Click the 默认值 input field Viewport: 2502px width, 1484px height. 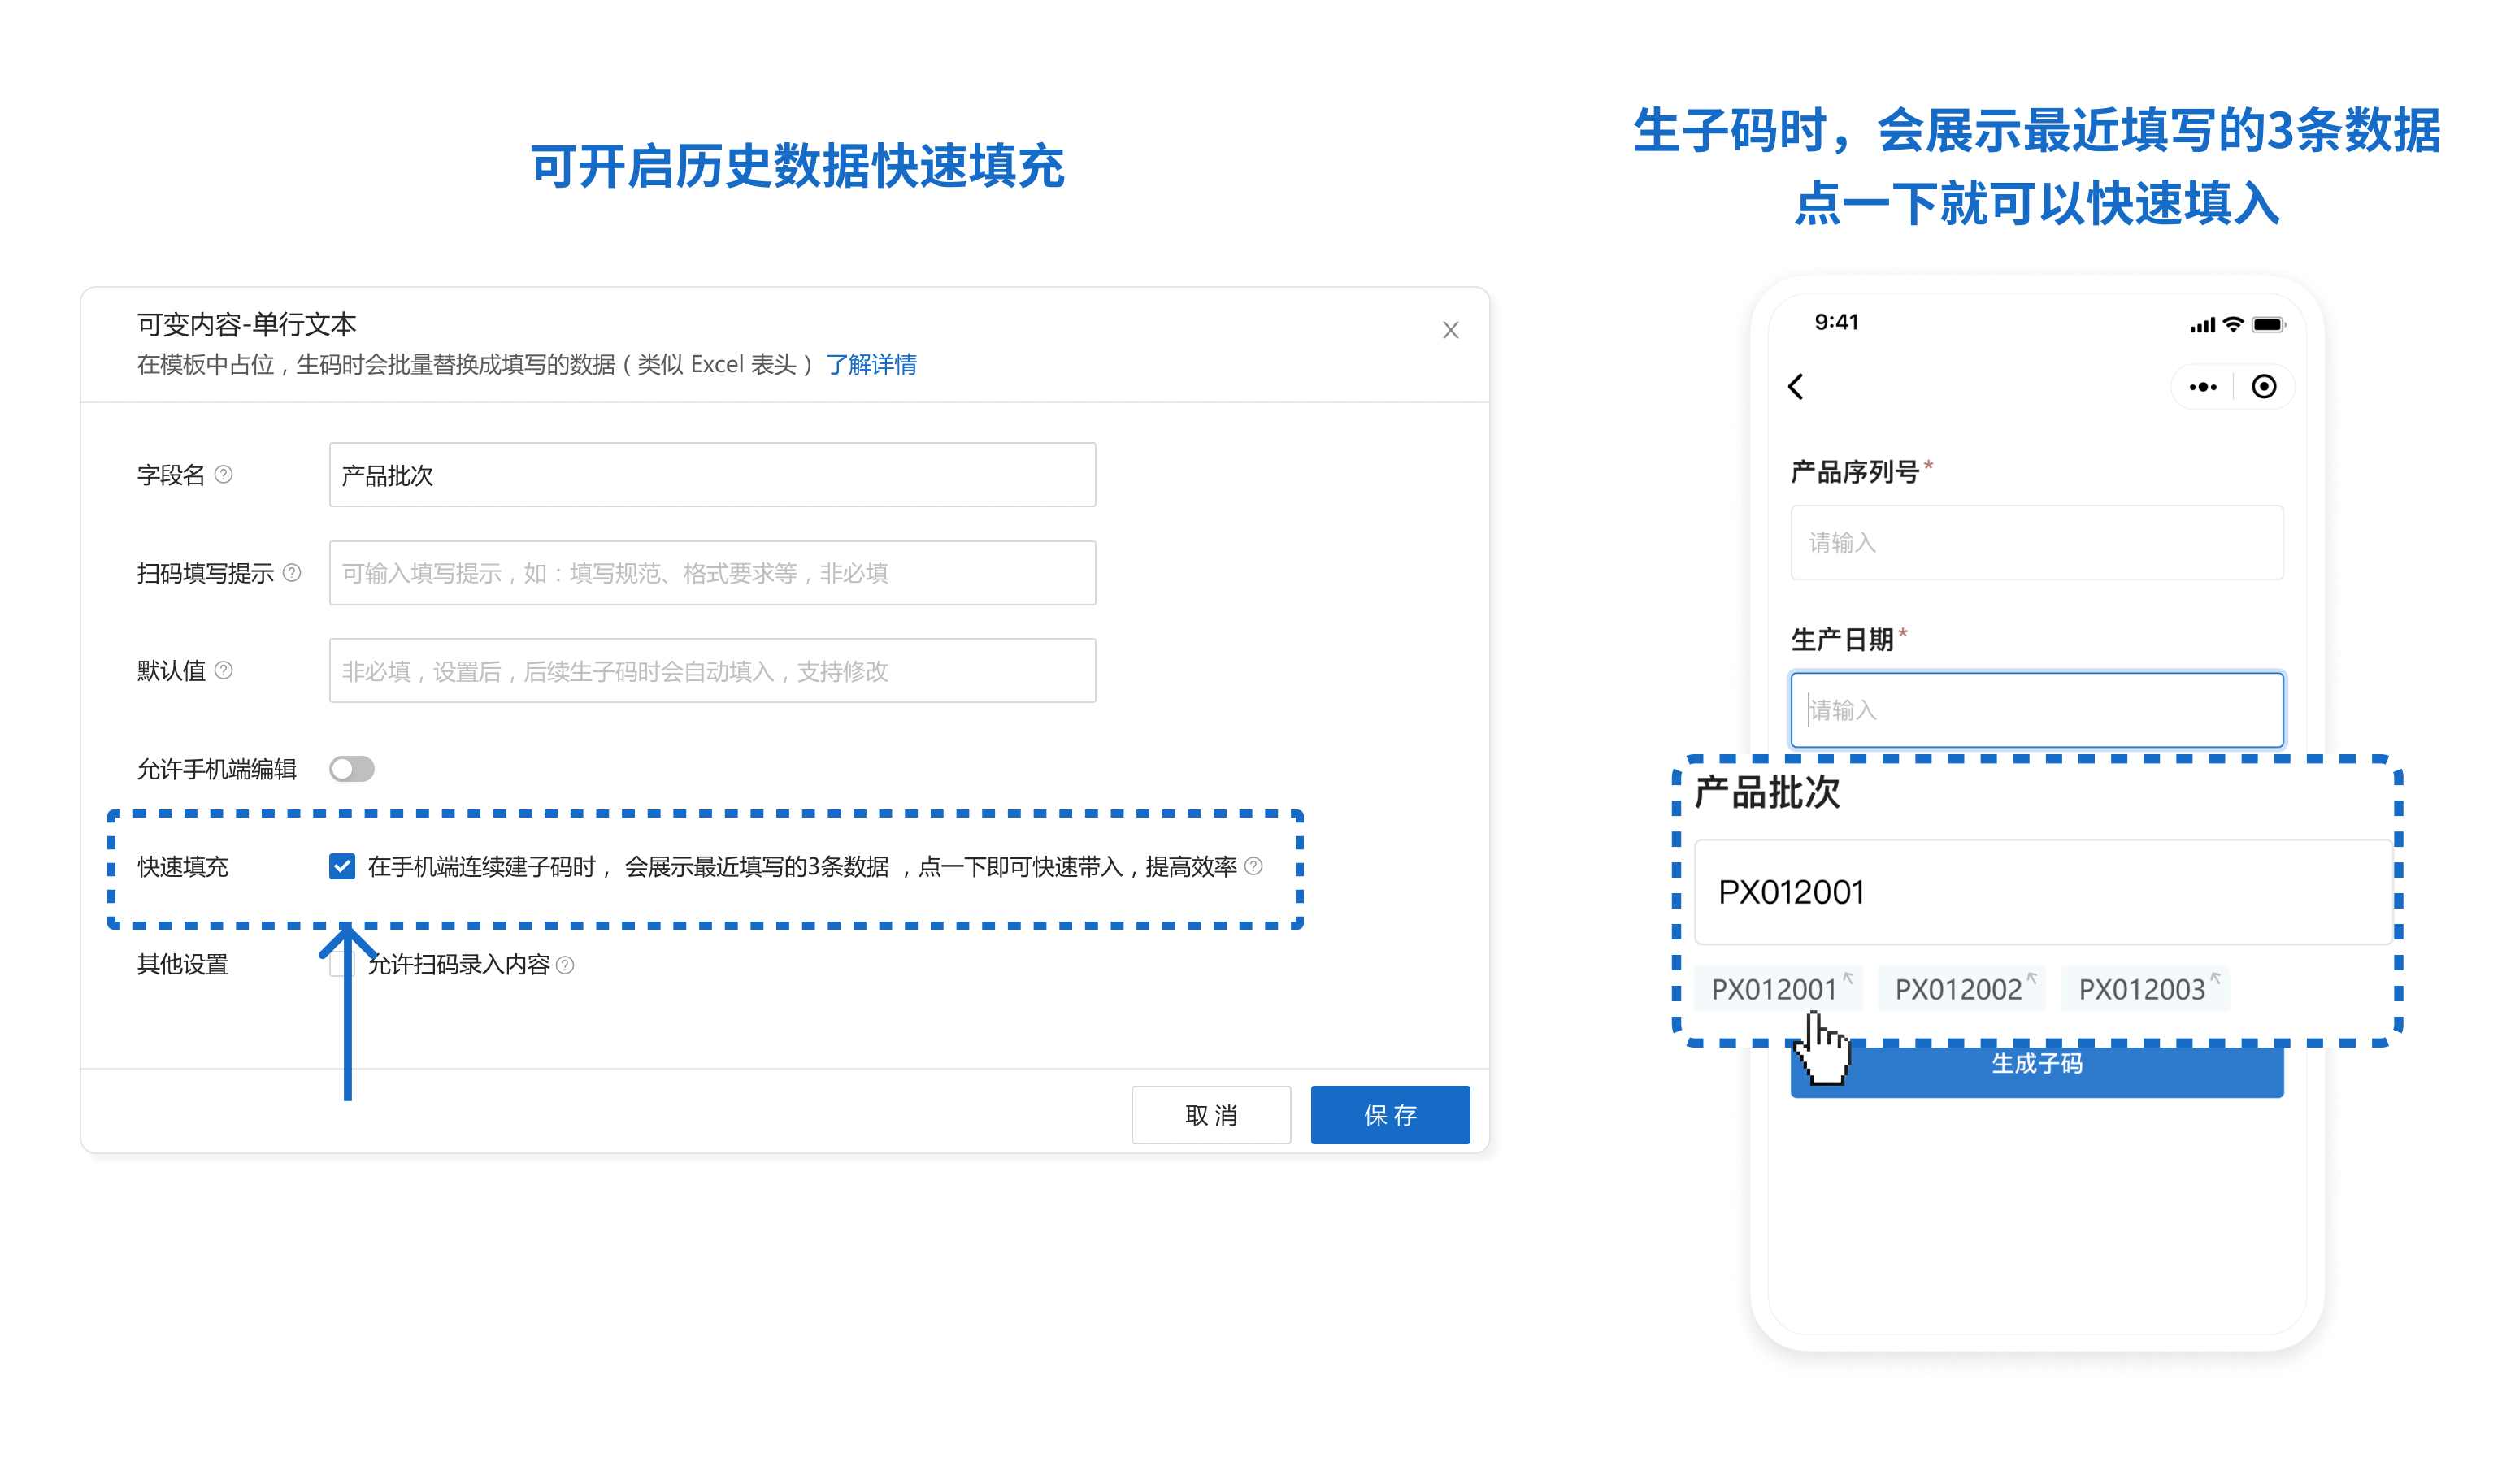click(x=712, y=671)
